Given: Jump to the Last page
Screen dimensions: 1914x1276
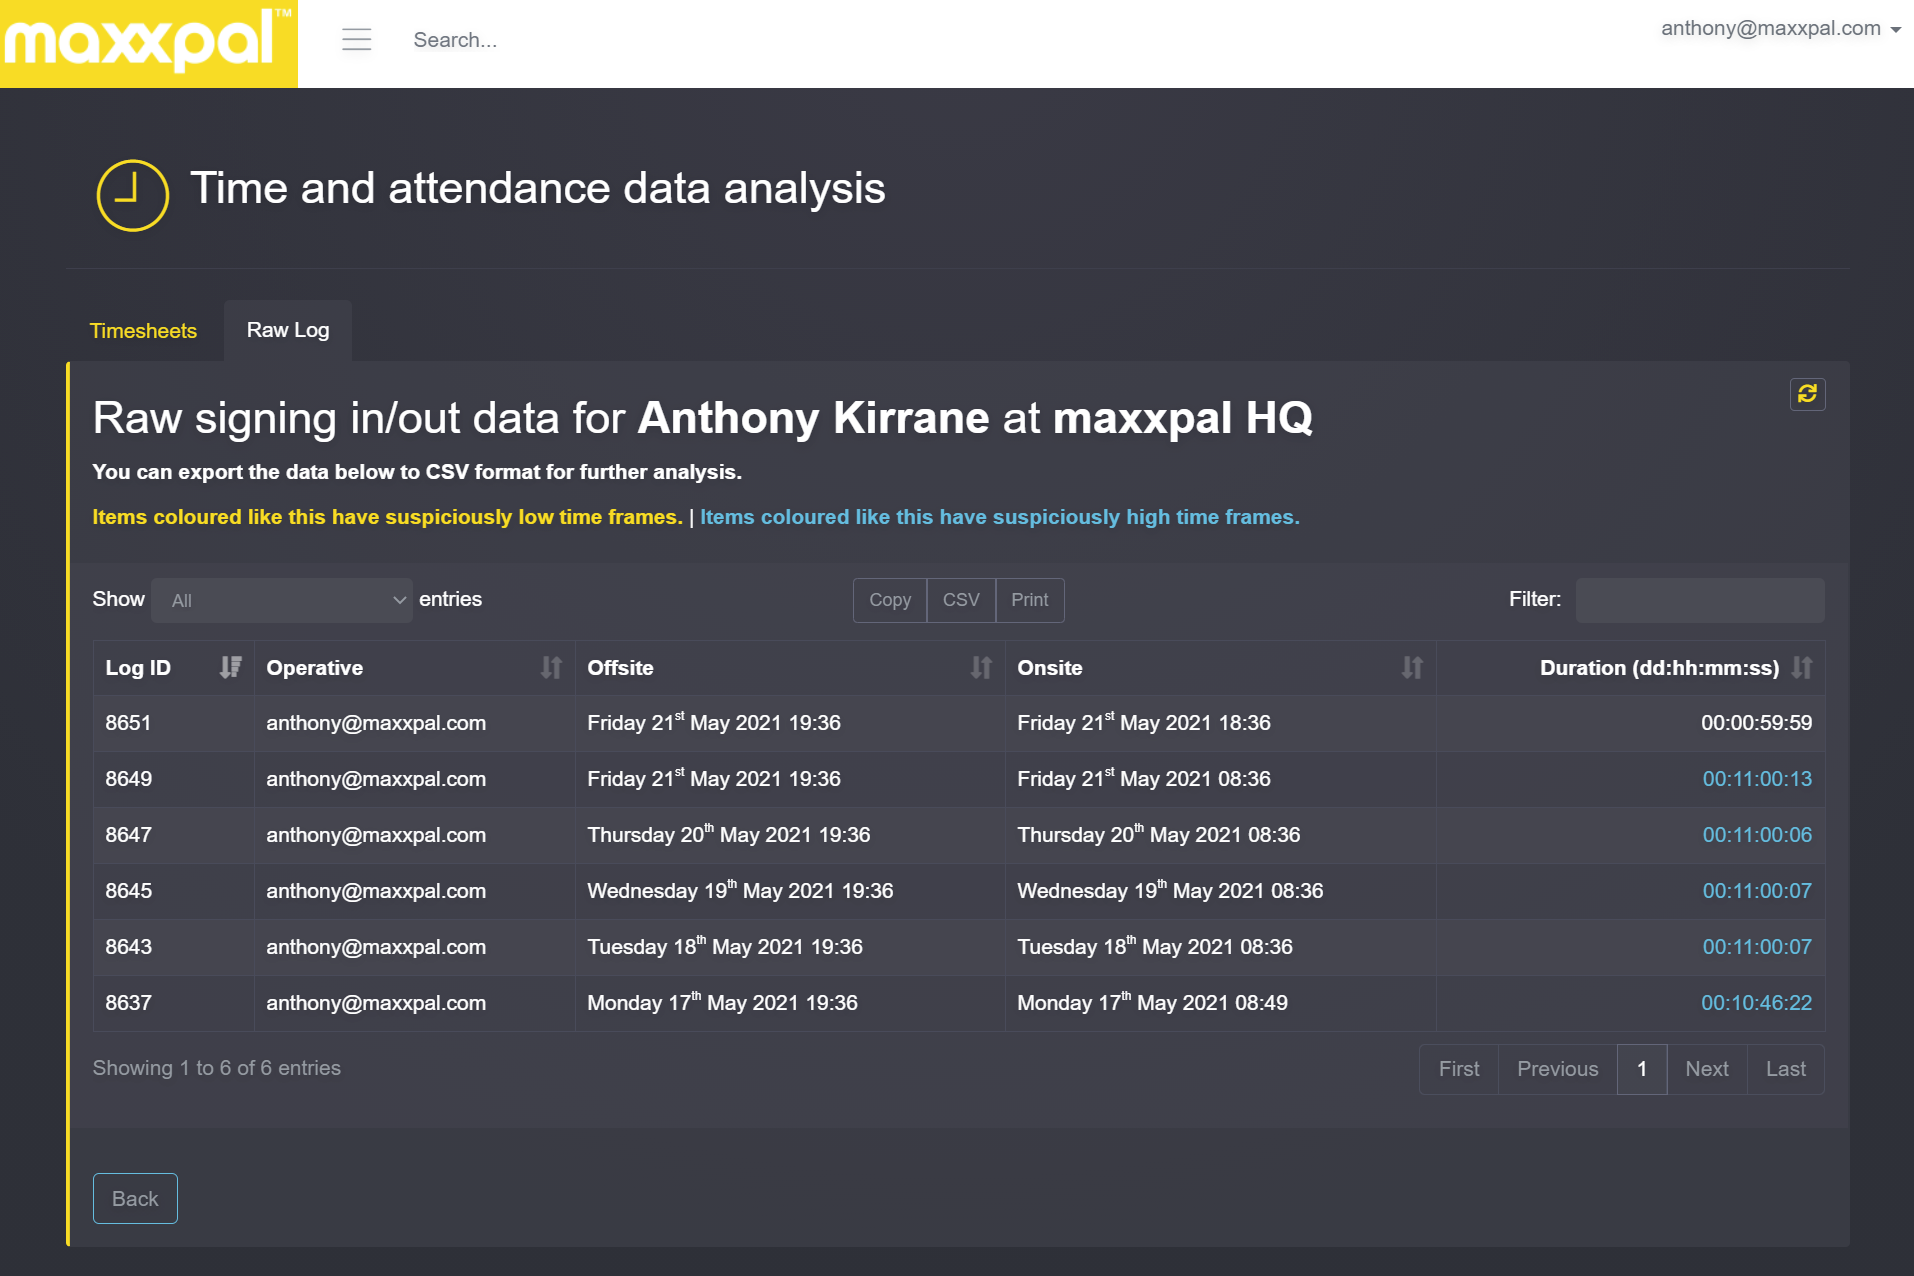Looking at the screenshot, I should (1785, 1069).
